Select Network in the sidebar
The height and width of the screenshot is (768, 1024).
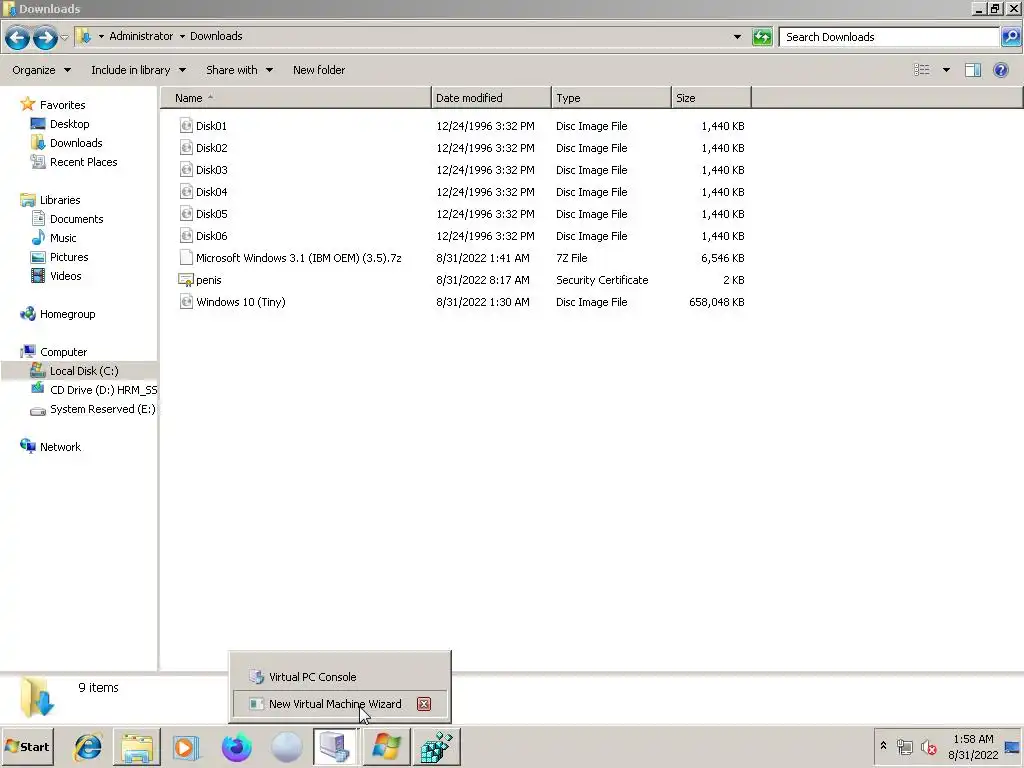(60, 447)
